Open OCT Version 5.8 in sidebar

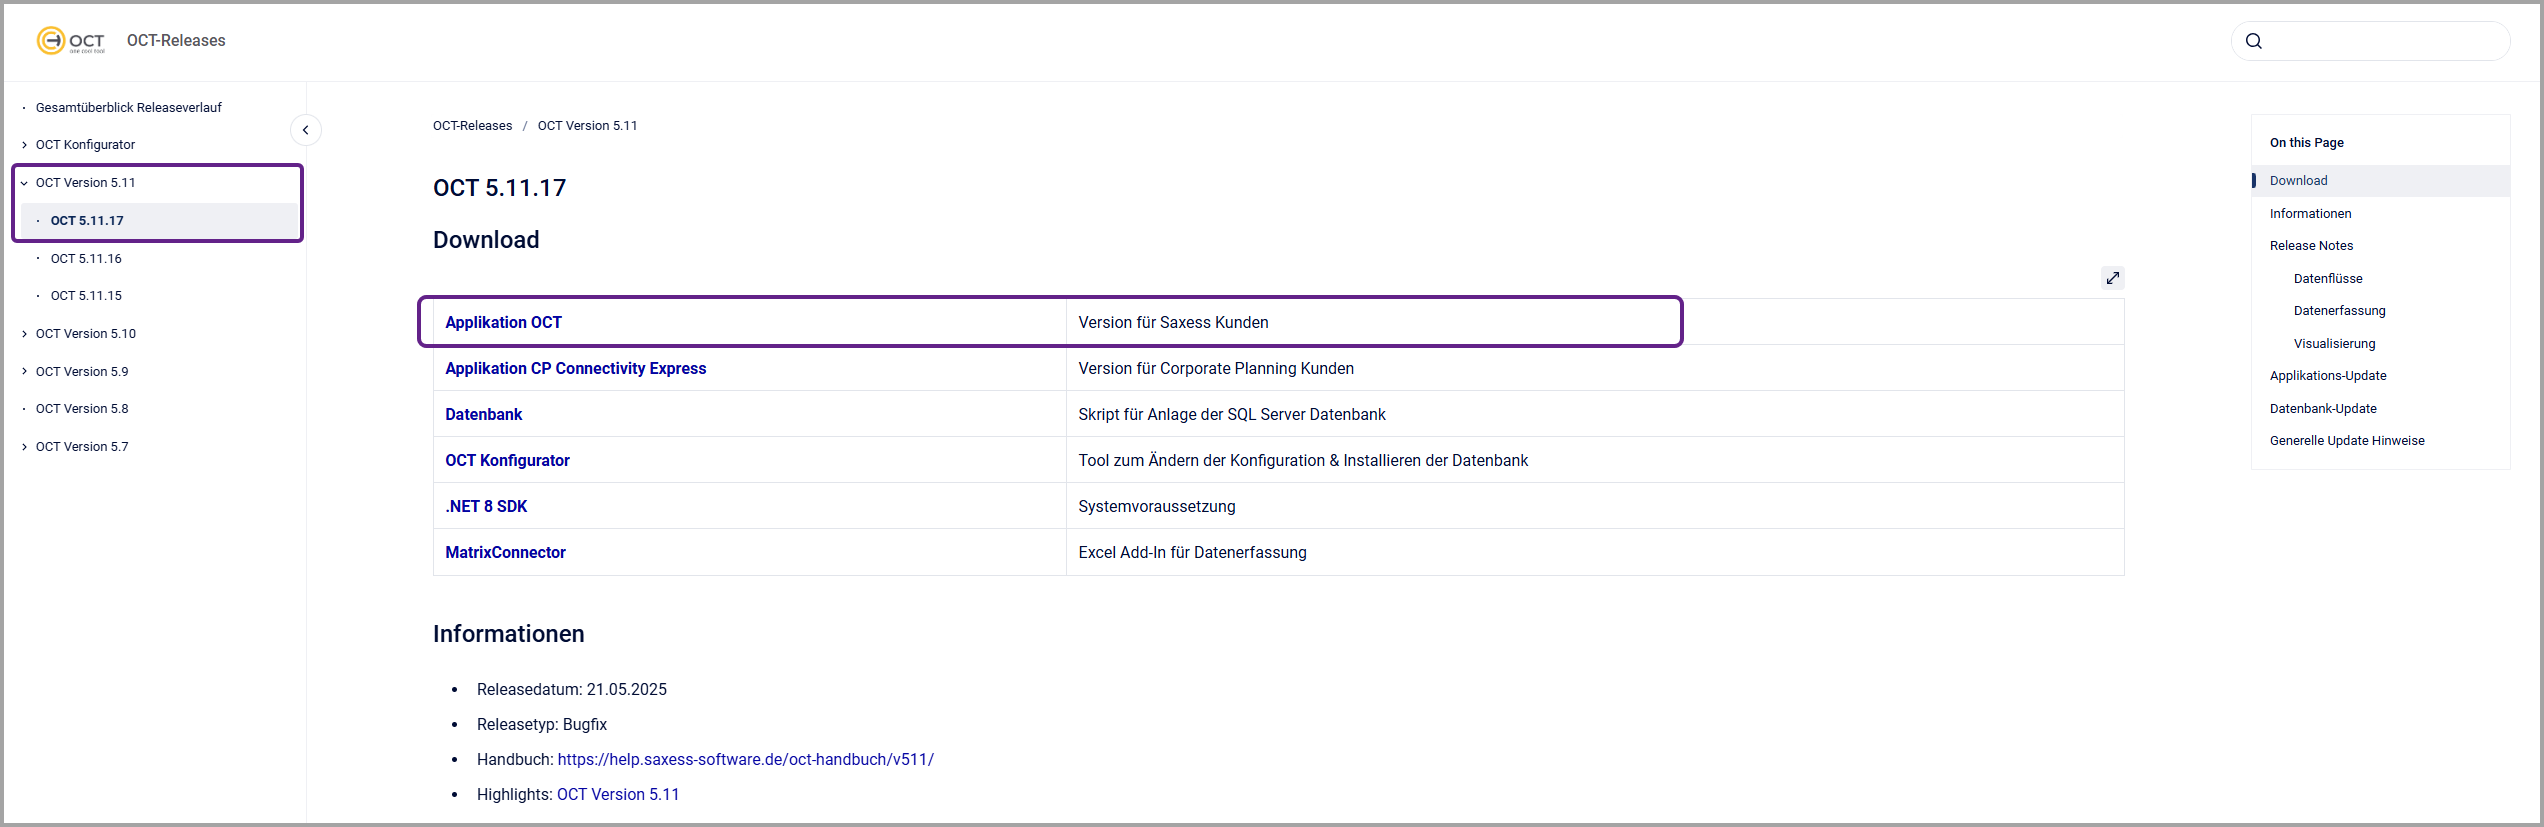tap(82, 409)
